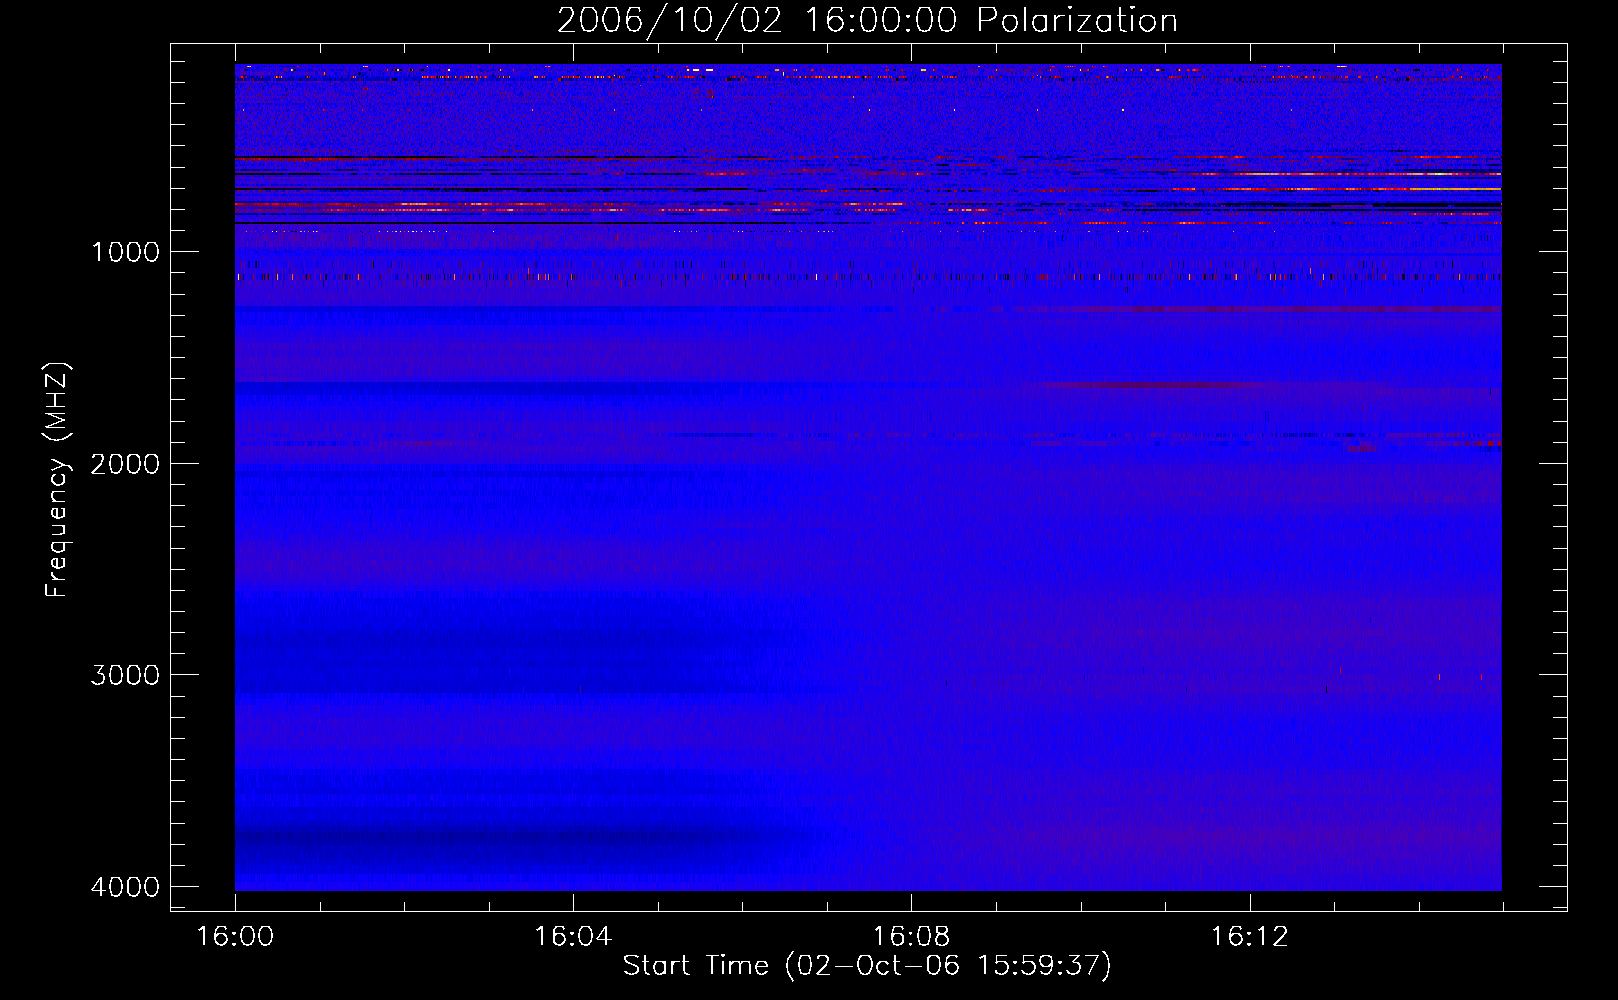Click the 16:00 time tick label

(x=235, y=937)
